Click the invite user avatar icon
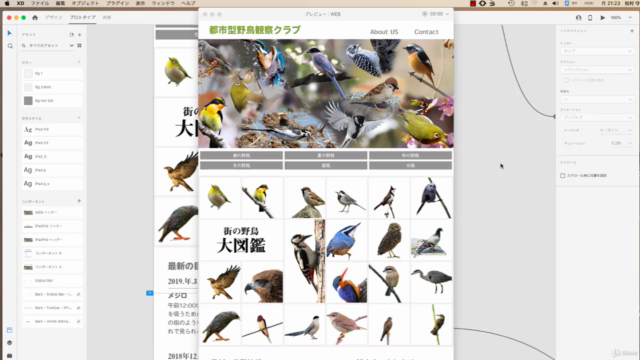 pos(578,18)
